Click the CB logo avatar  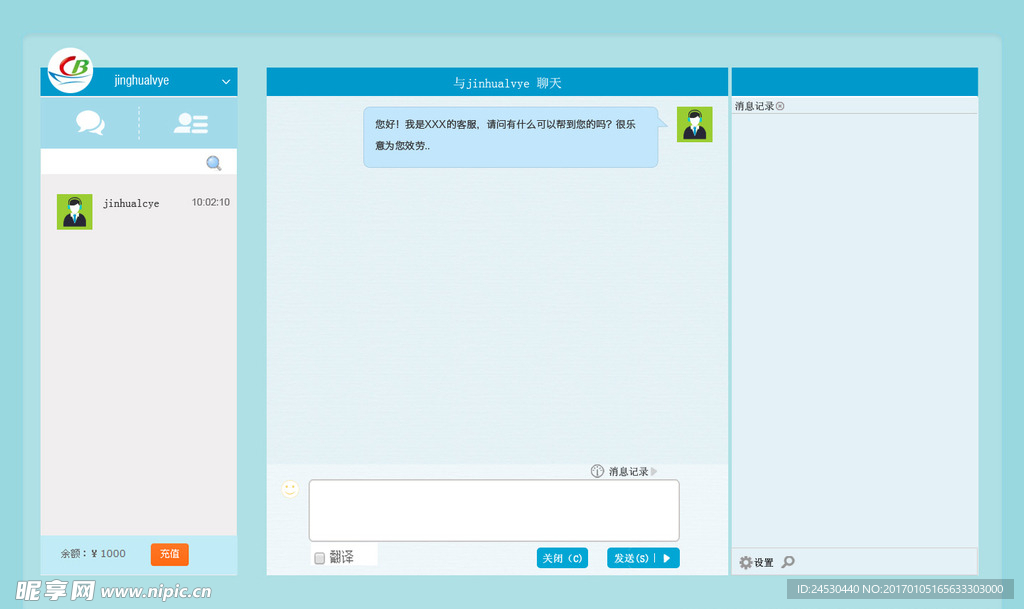tap(70, 69)
